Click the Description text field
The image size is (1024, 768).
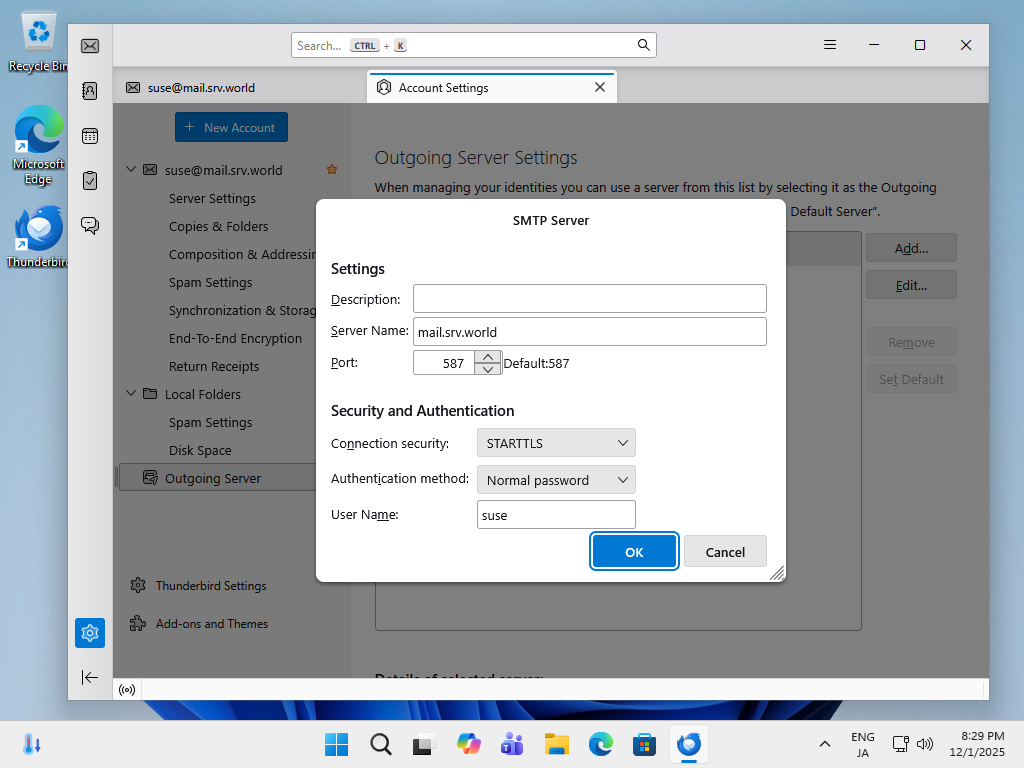tap(589, 299)
